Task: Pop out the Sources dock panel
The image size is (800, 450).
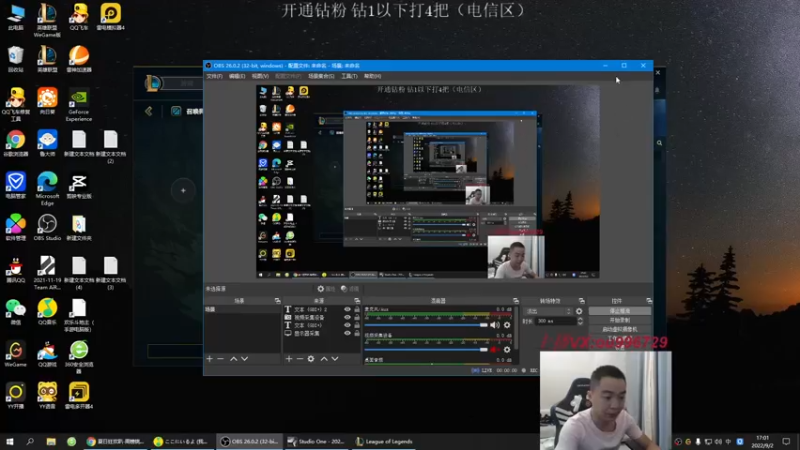Action: point(357,301)
